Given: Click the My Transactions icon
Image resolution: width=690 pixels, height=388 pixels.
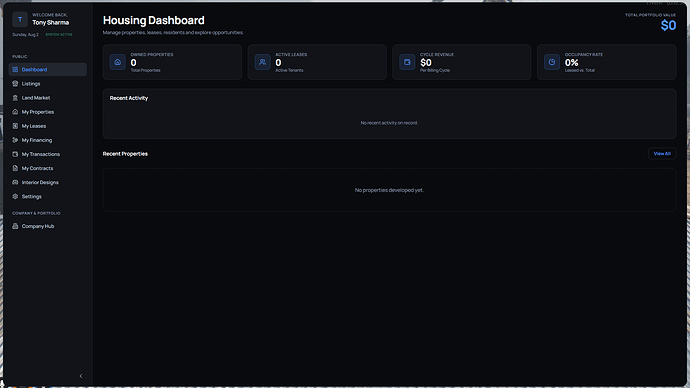Looking at the screenshot, I should point(15,154).
